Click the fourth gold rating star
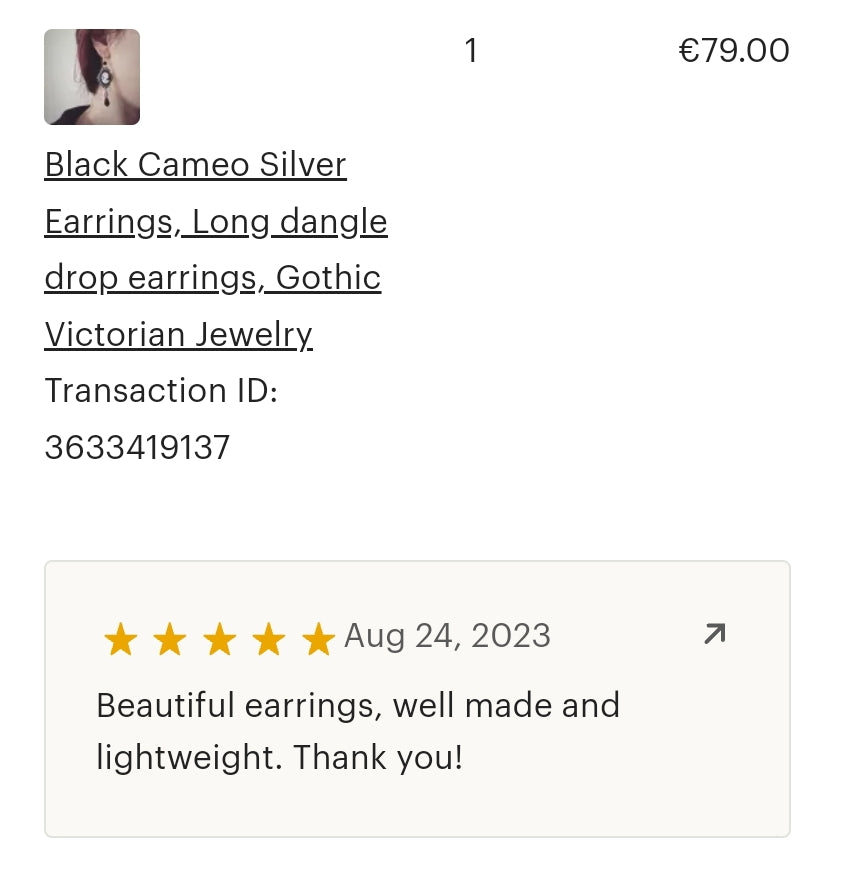Screen dimensions: 842x883 click(268, 639)
